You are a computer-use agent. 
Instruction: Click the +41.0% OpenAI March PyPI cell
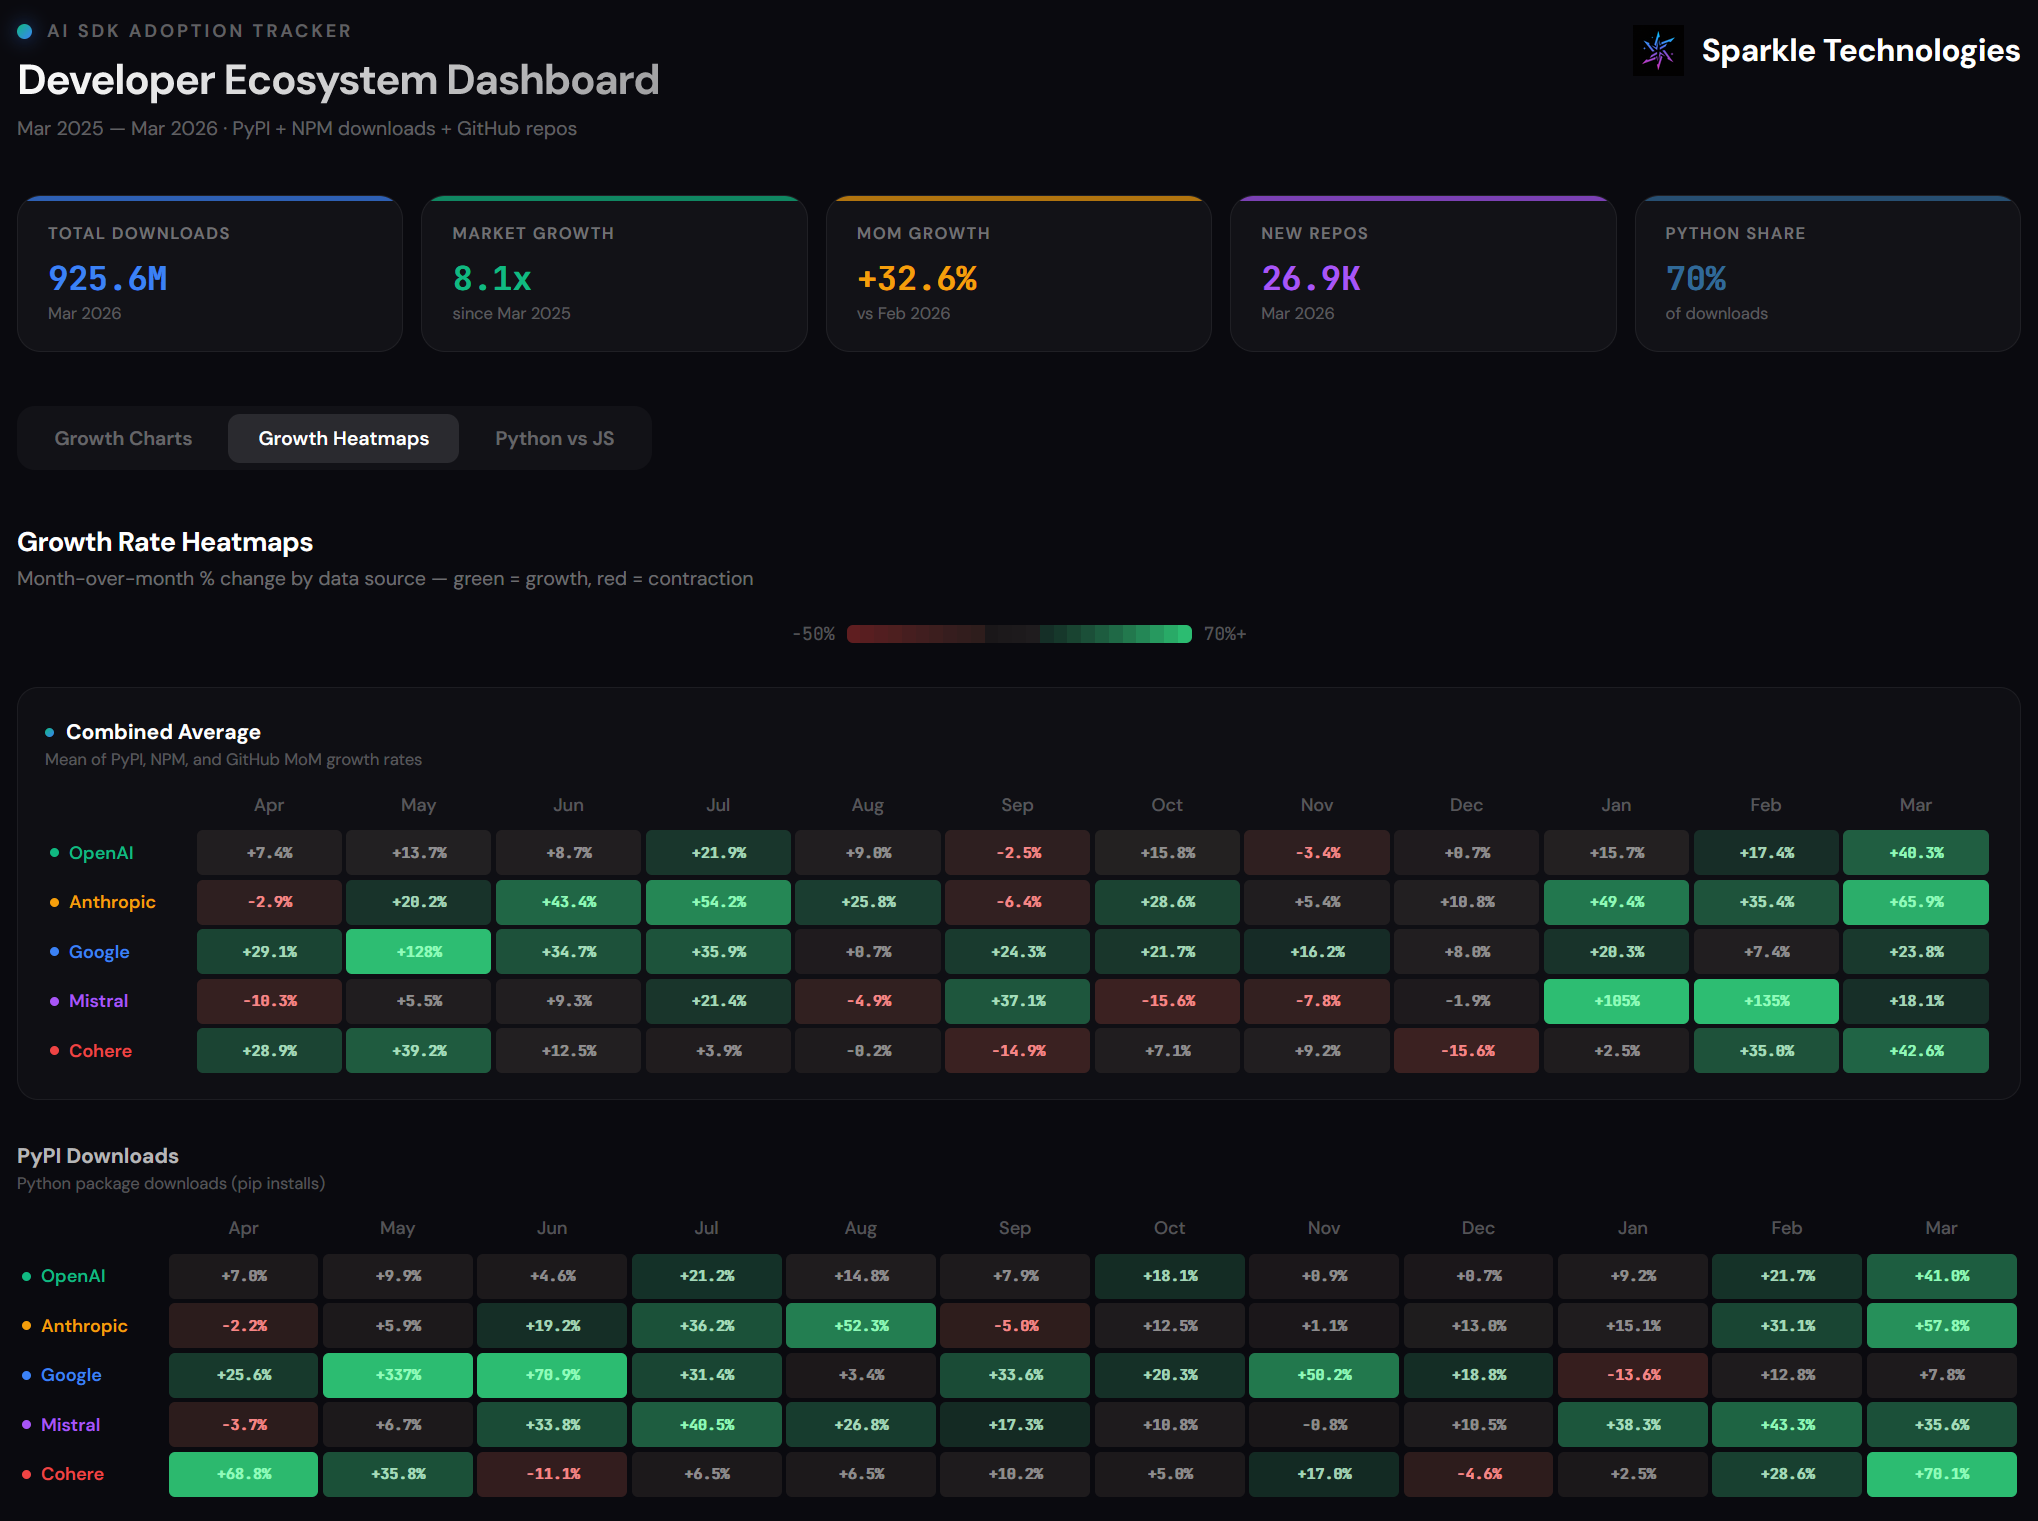(1942, 1276)
